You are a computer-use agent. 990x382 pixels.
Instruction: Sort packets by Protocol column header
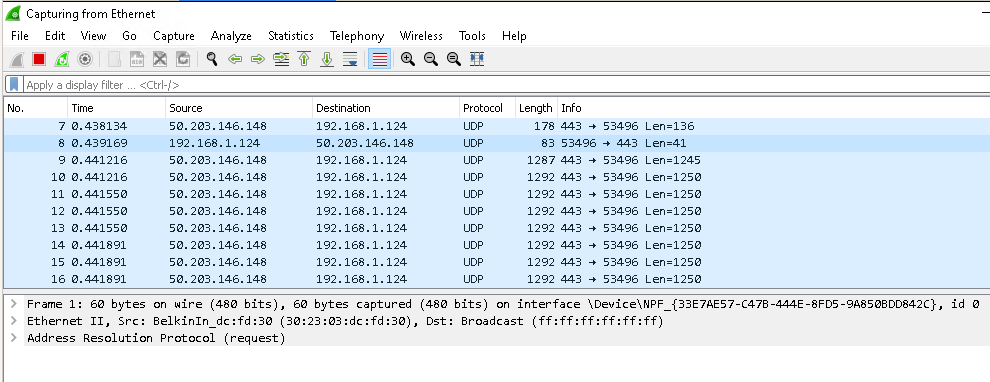(487, 108)
